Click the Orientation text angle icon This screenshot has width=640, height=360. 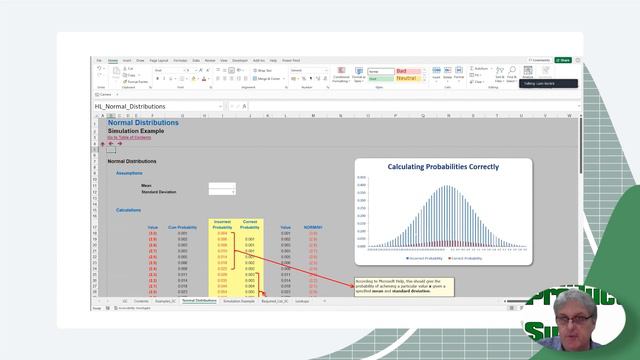240,70
